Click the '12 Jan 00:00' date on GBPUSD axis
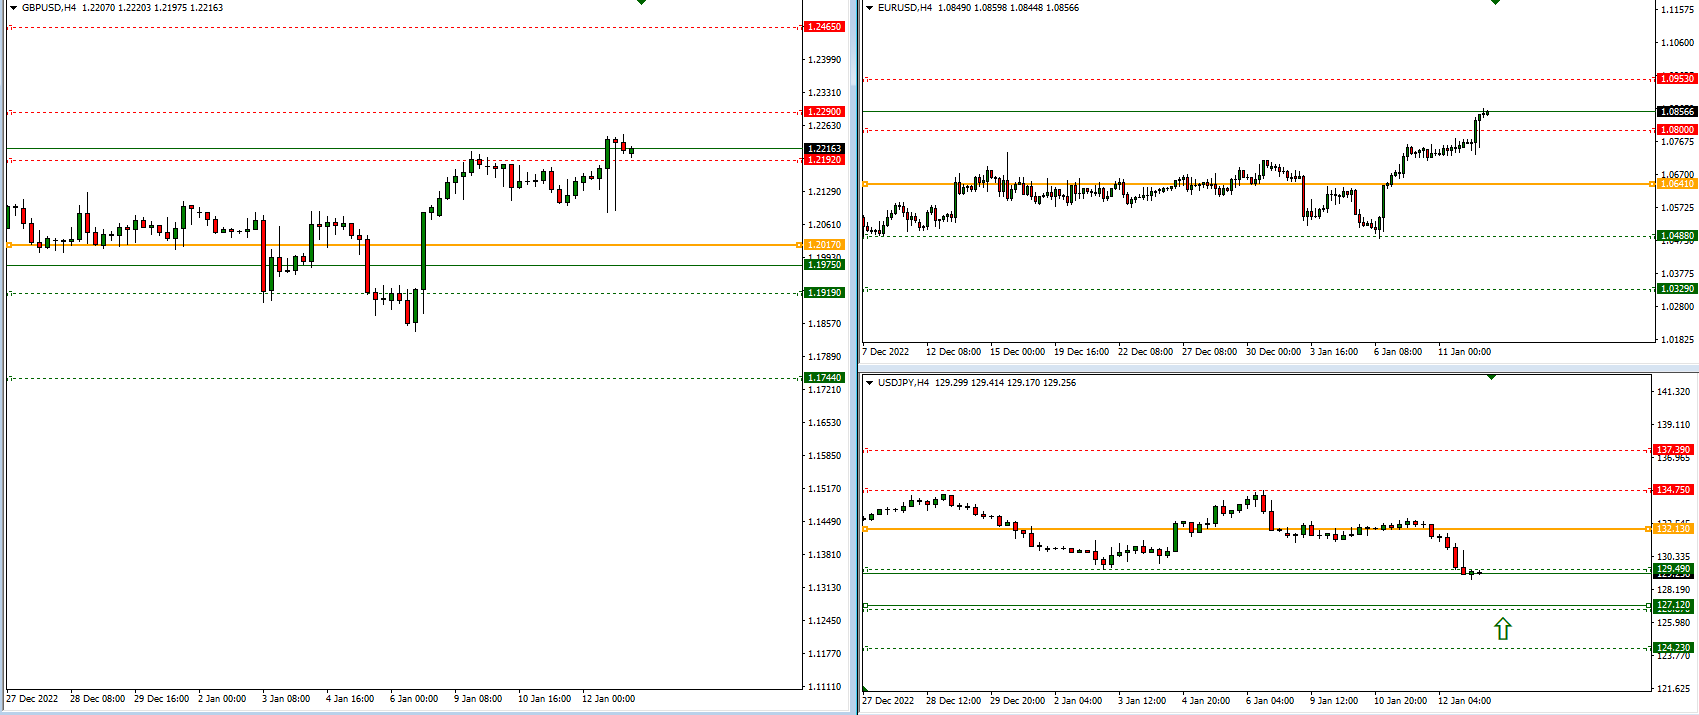This screenshot has width=1699, height=715. click(608, 699)
